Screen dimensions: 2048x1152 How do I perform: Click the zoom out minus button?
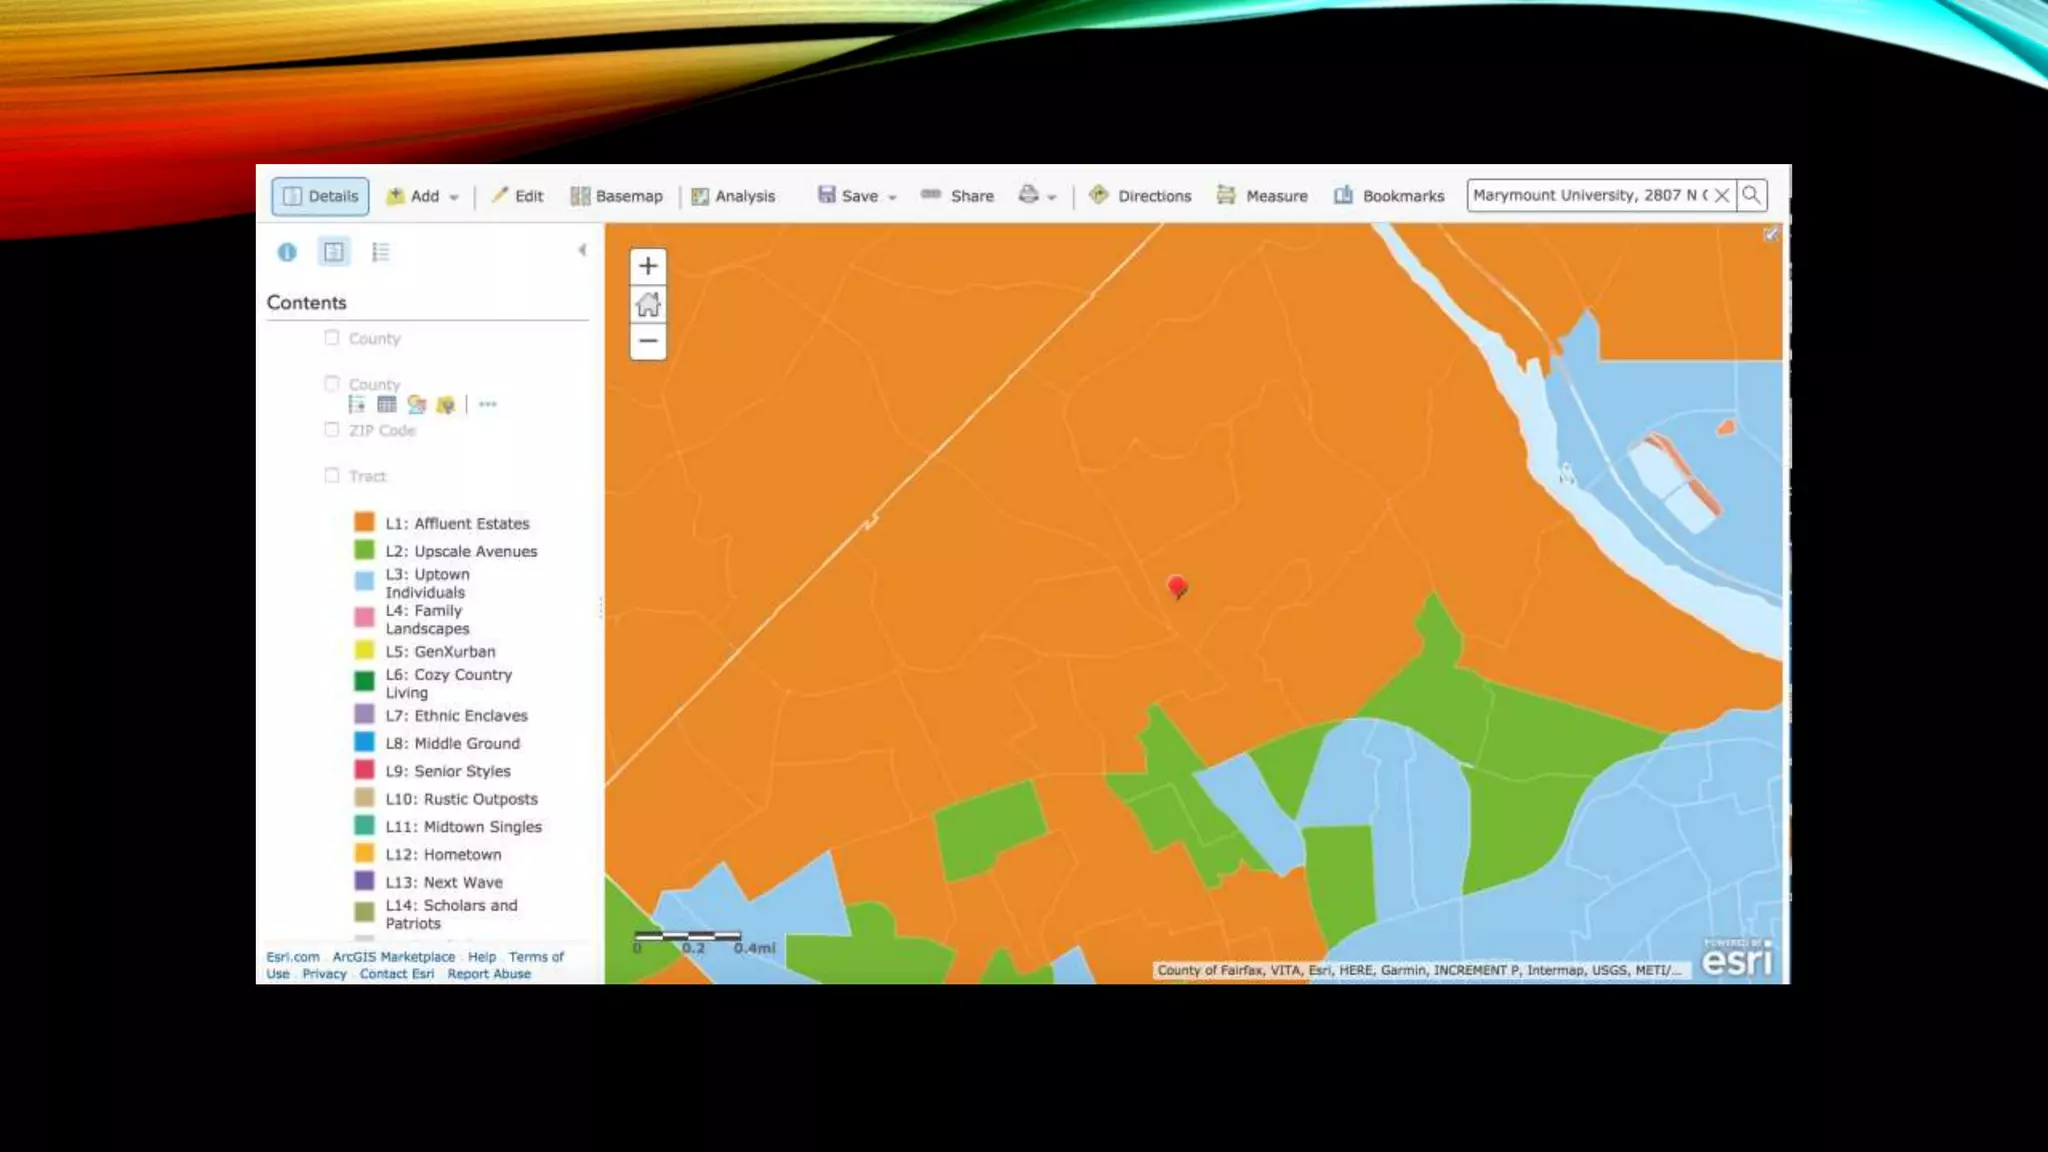(x=648, y=341)
